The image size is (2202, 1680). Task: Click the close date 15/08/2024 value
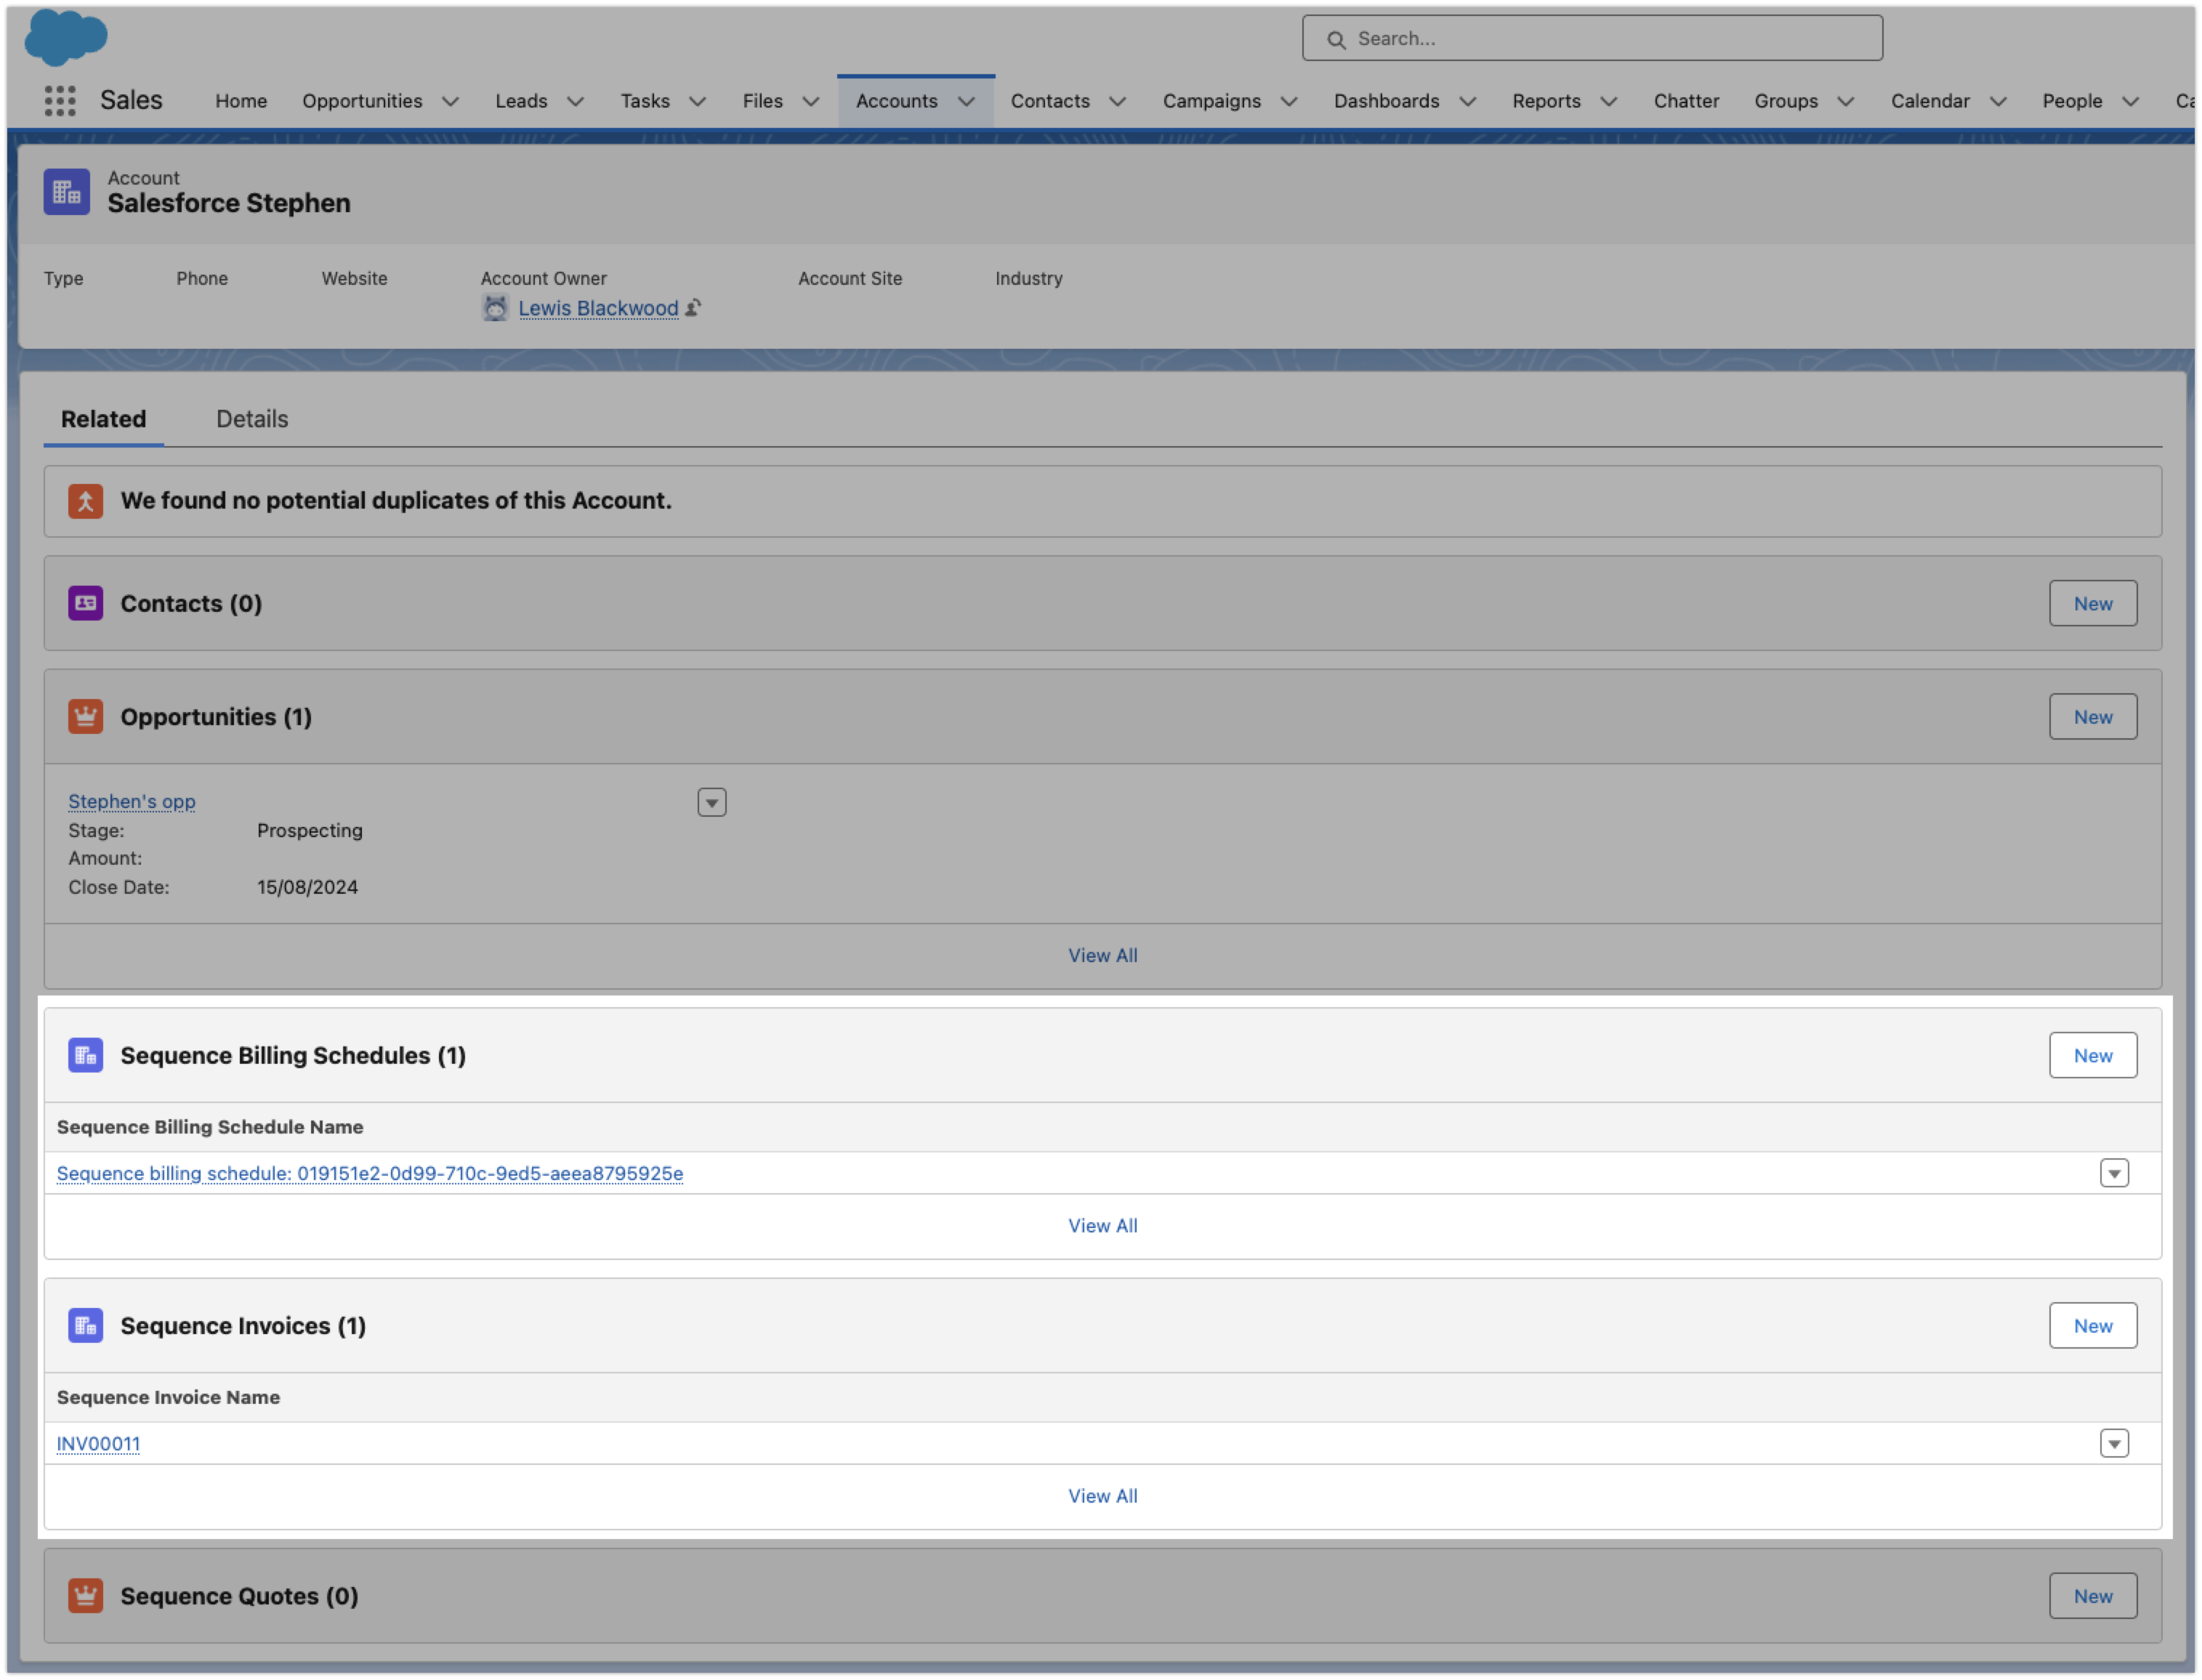coord(307,888)
